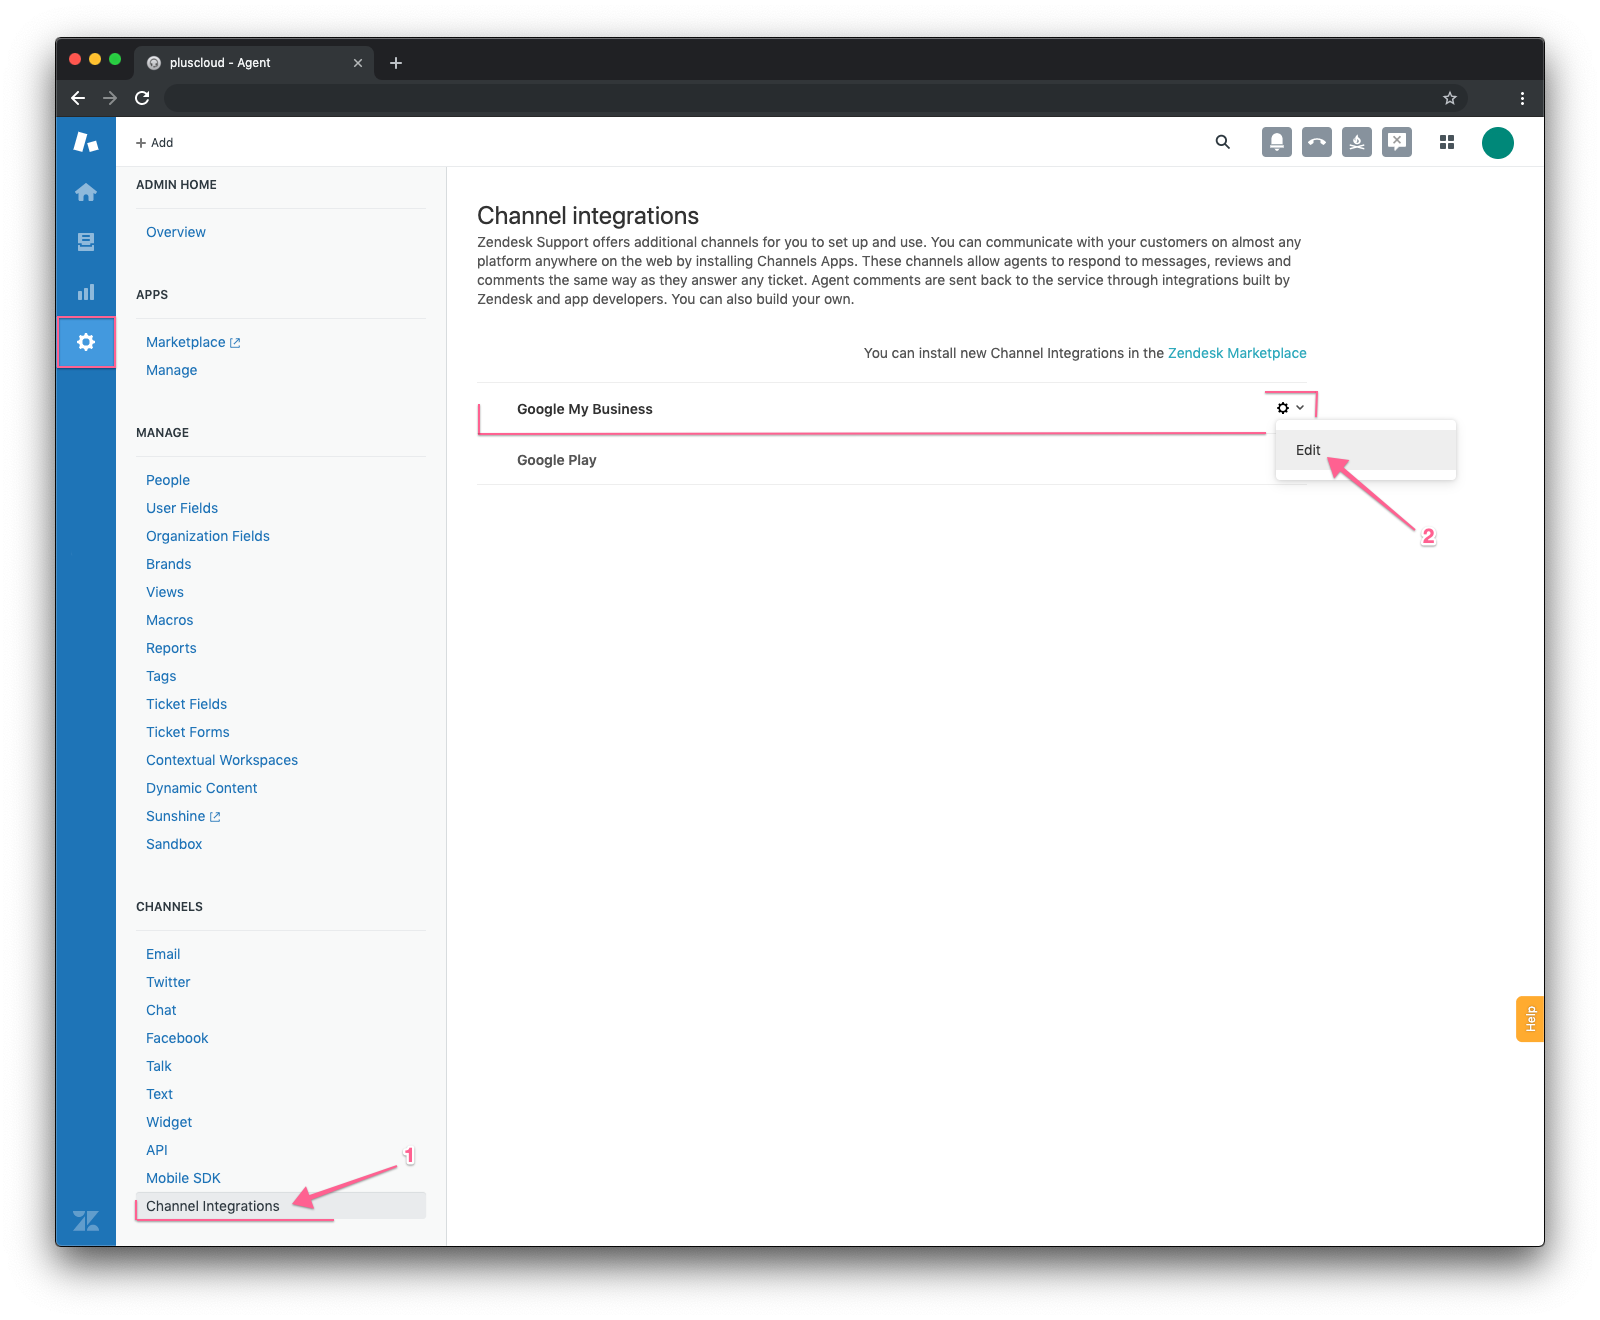Open Manage link under Apps
This screenshot has width=1600, height=1320.
(172, 370)
